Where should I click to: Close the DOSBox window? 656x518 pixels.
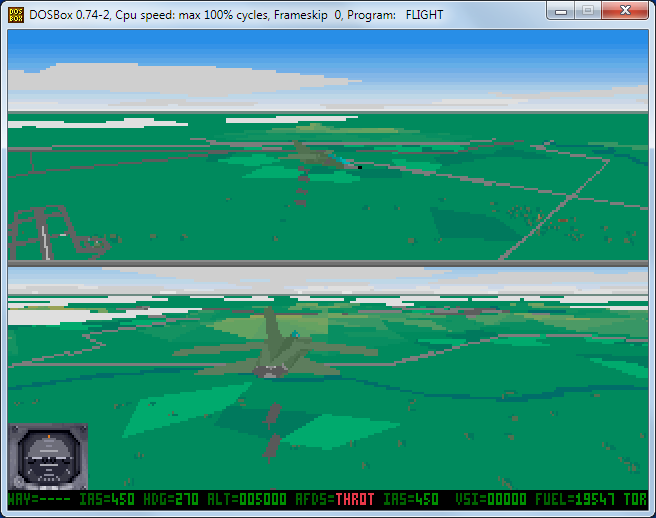[625, 11]
